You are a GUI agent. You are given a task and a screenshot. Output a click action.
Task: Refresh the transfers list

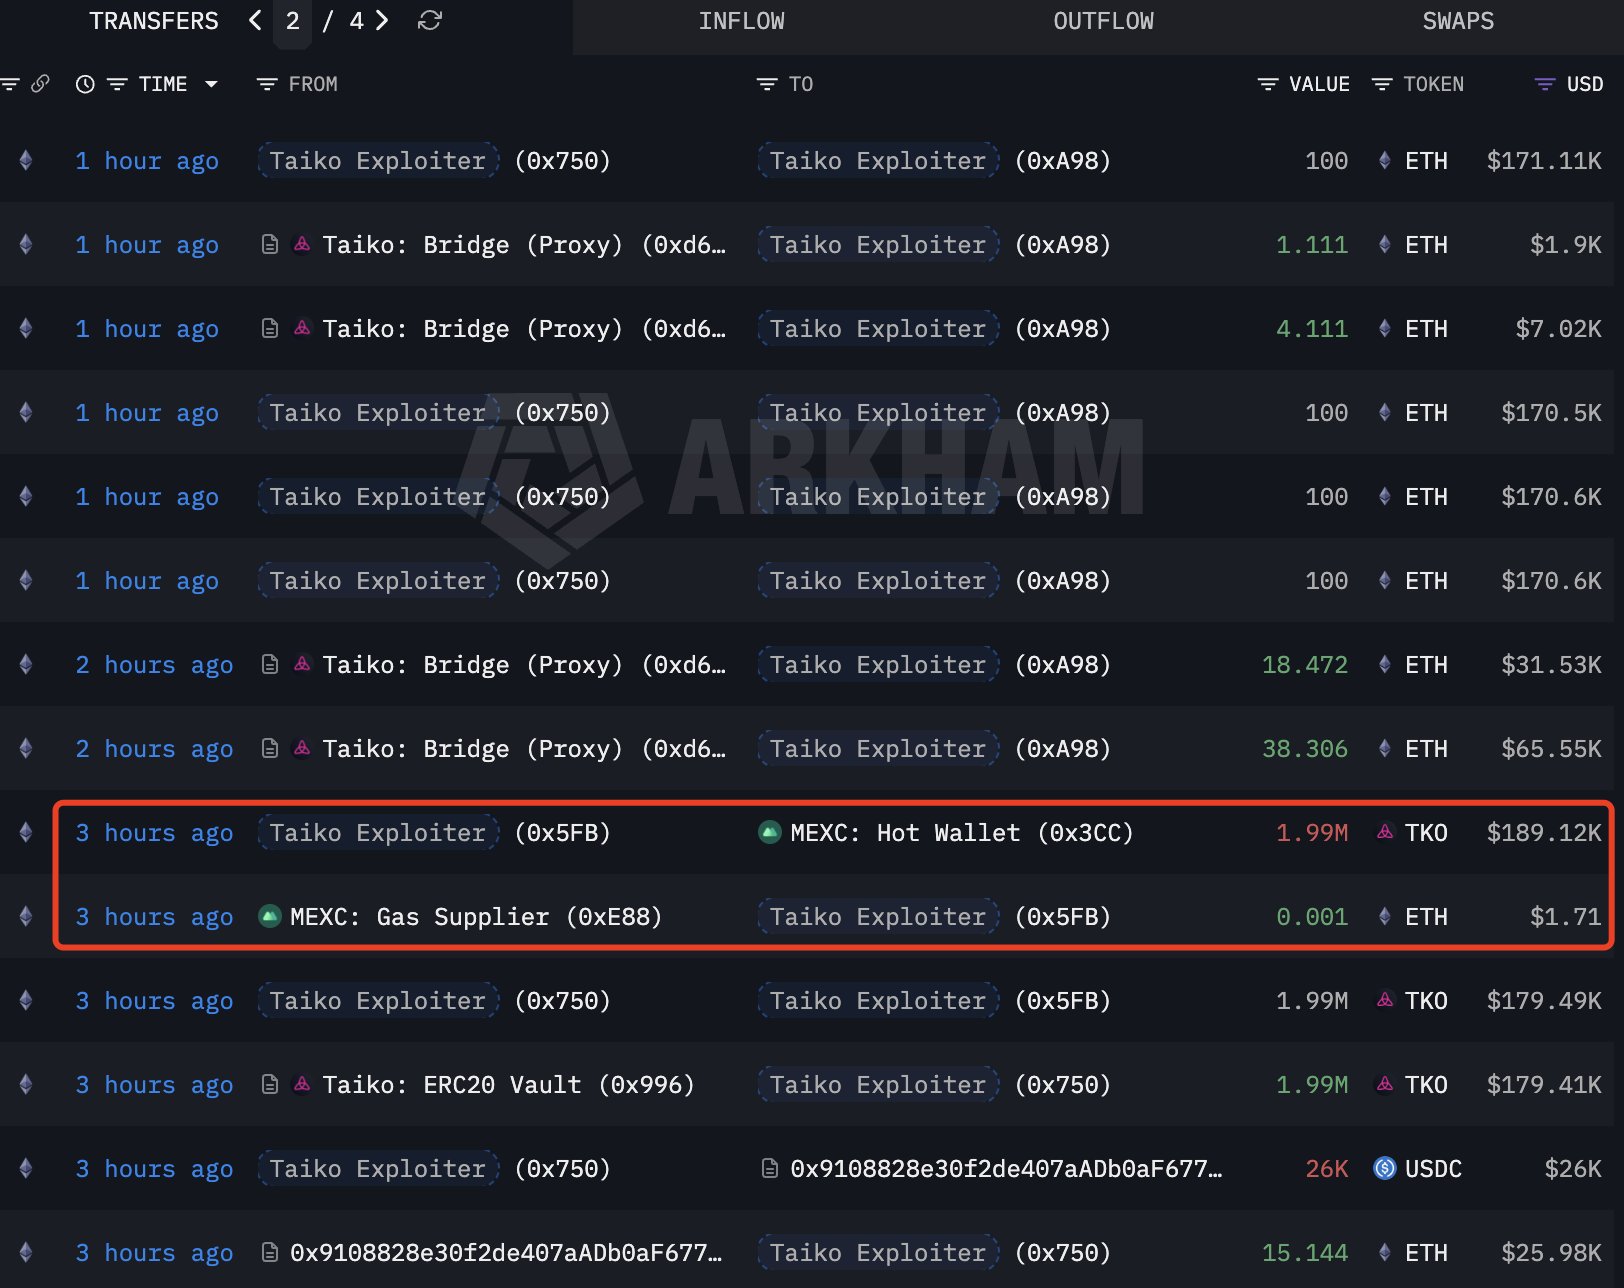click(x=430, y=20)
